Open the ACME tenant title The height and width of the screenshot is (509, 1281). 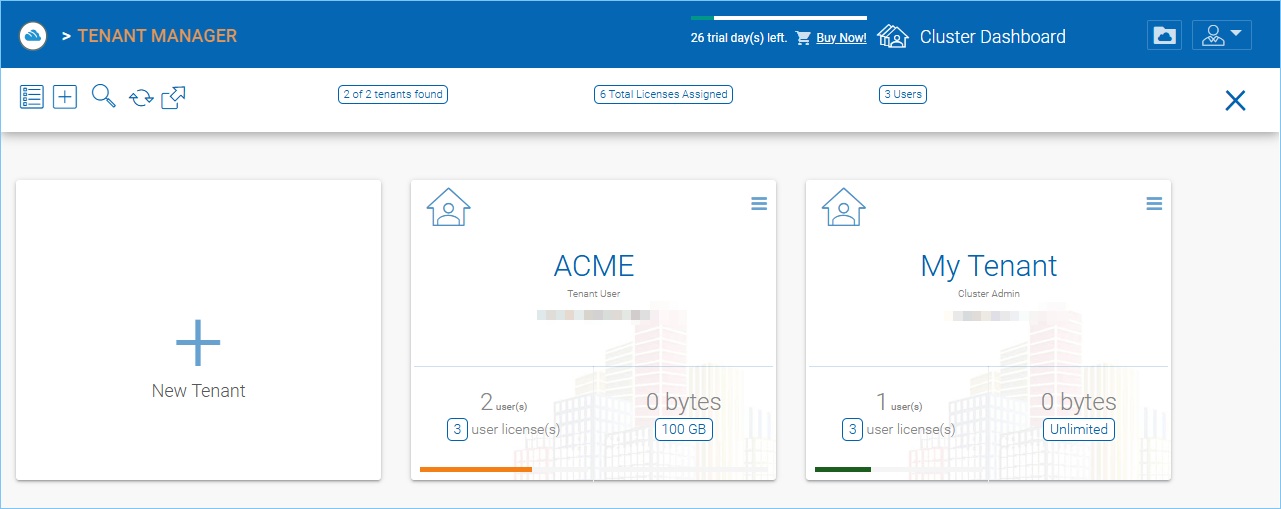point(594,265)
